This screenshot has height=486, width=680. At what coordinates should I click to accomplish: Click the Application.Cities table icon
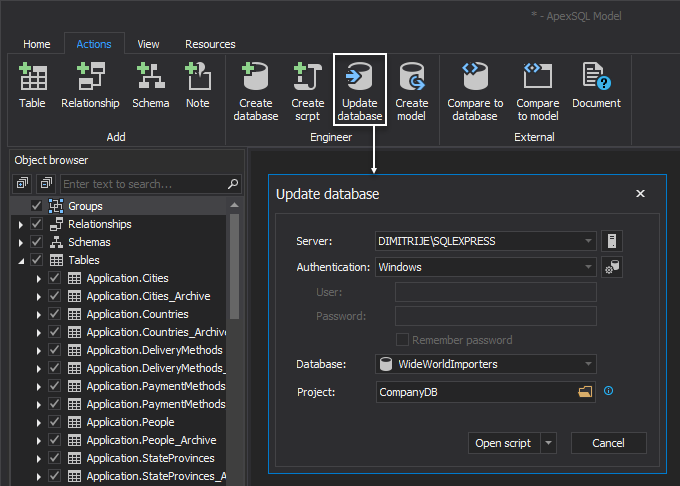[74, 278]
